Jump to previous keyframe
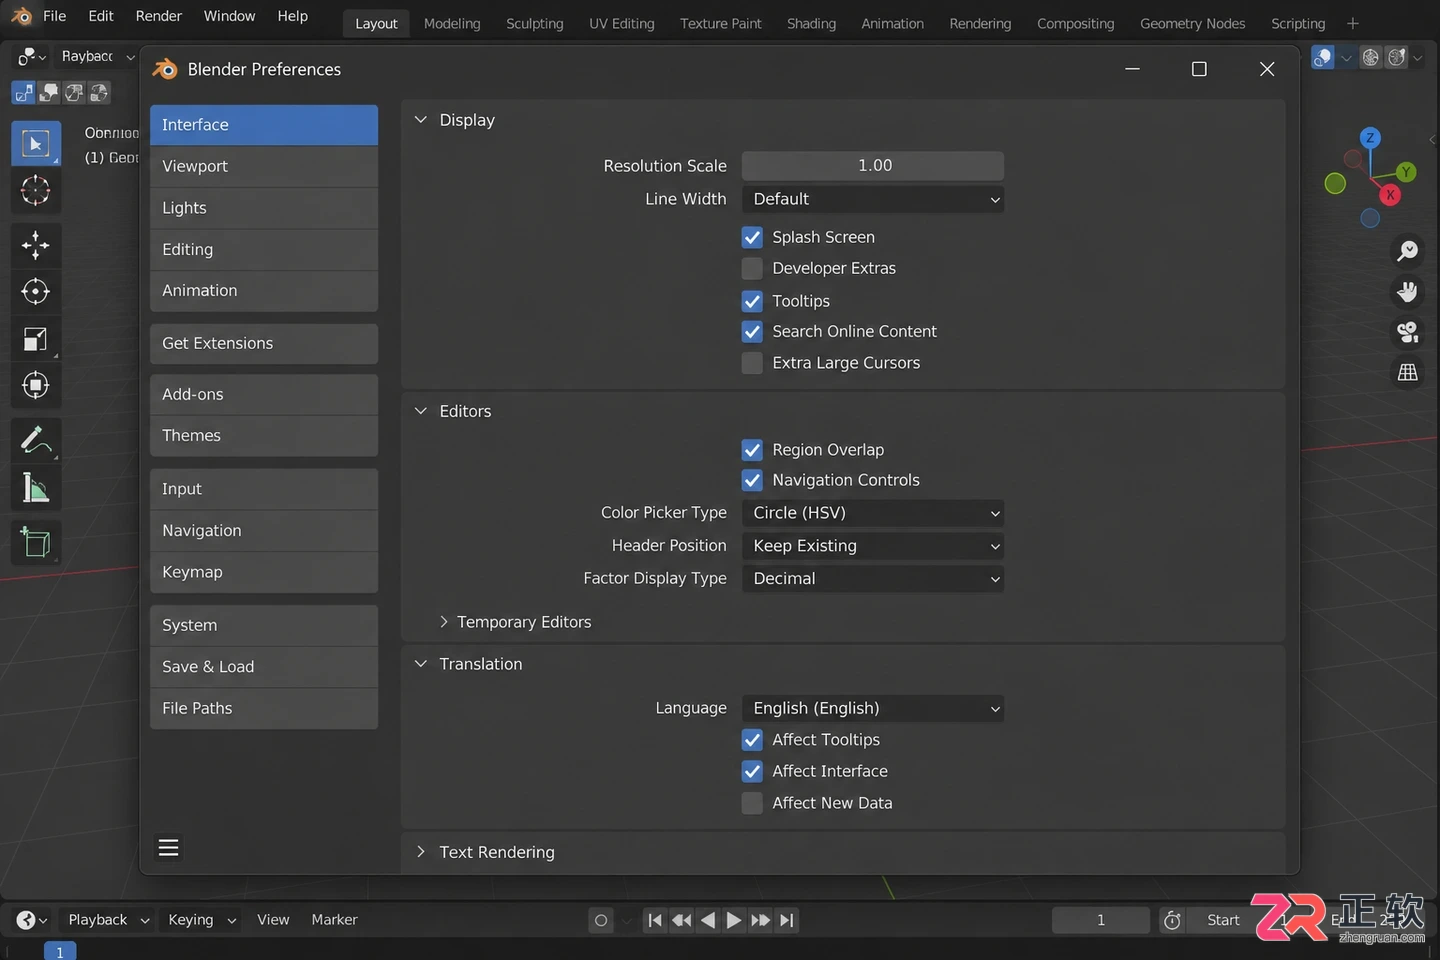Viewport: 1440px width, 960px height. click(x=681, y=920)
